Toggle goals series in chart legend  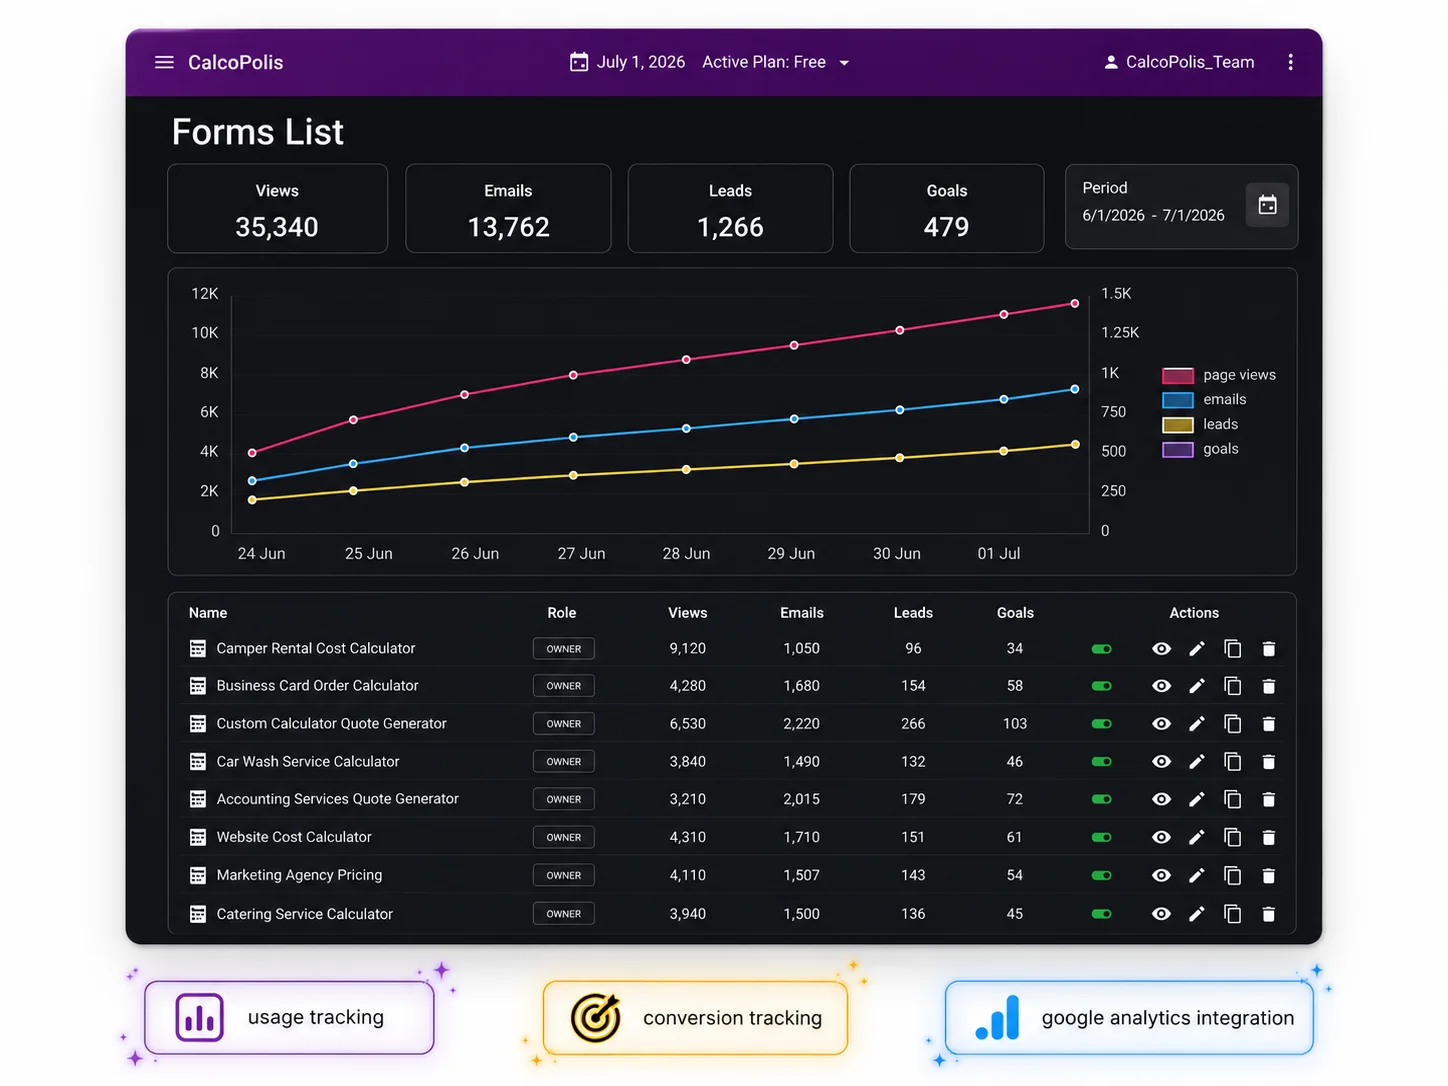(x=1200, y=449)
